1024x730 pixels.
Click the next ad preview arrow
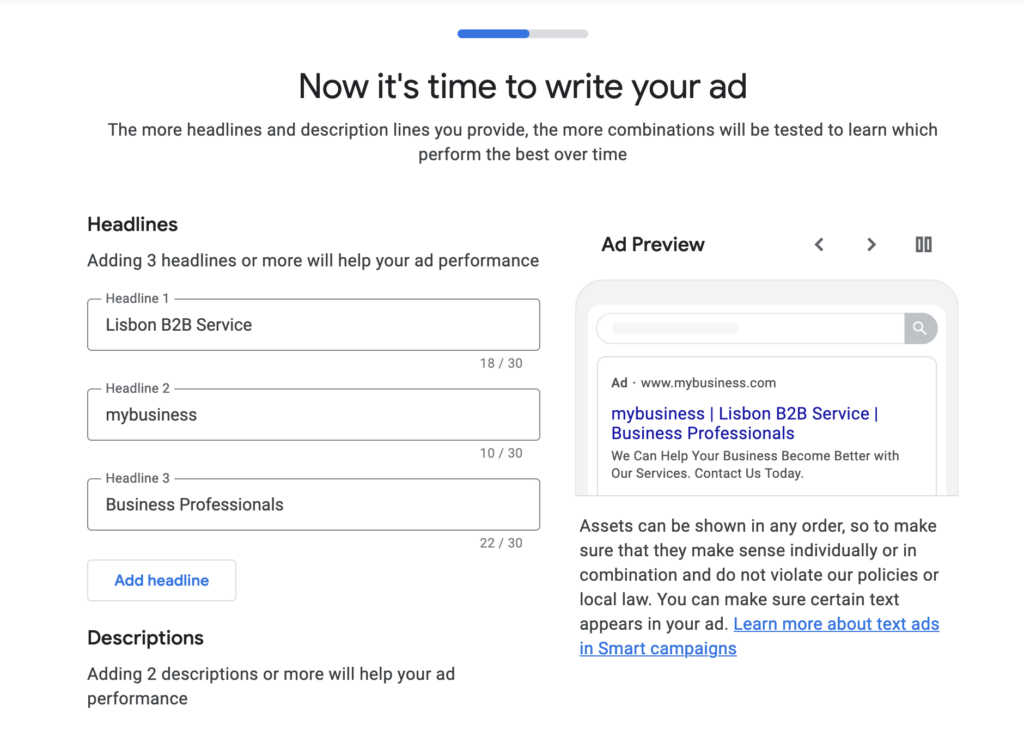[871, 244]
